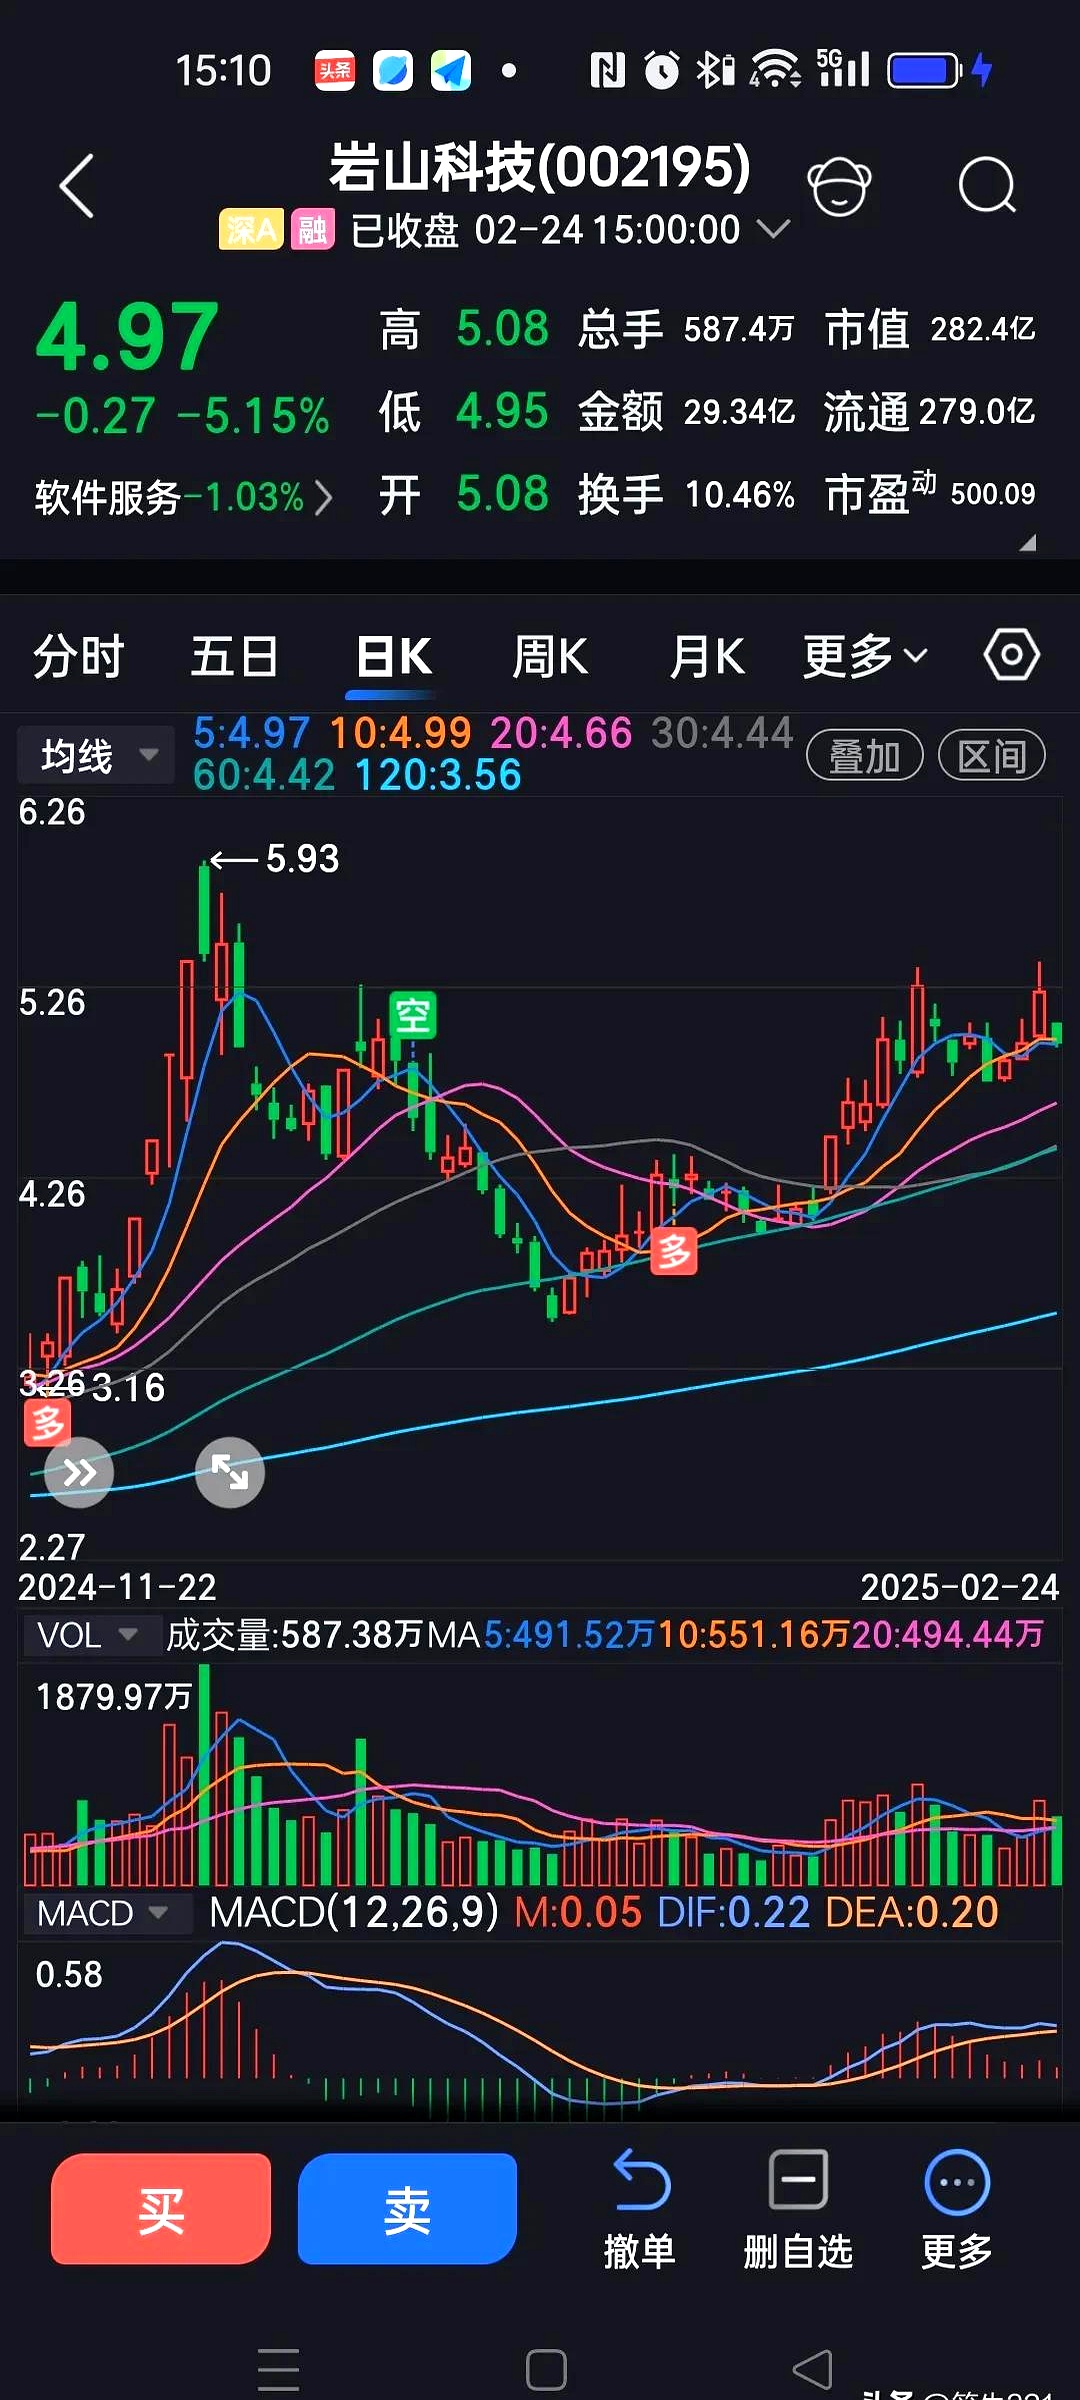Tap the 撤单 undo icon
1080x2400 pixels.
(640, 2179)
